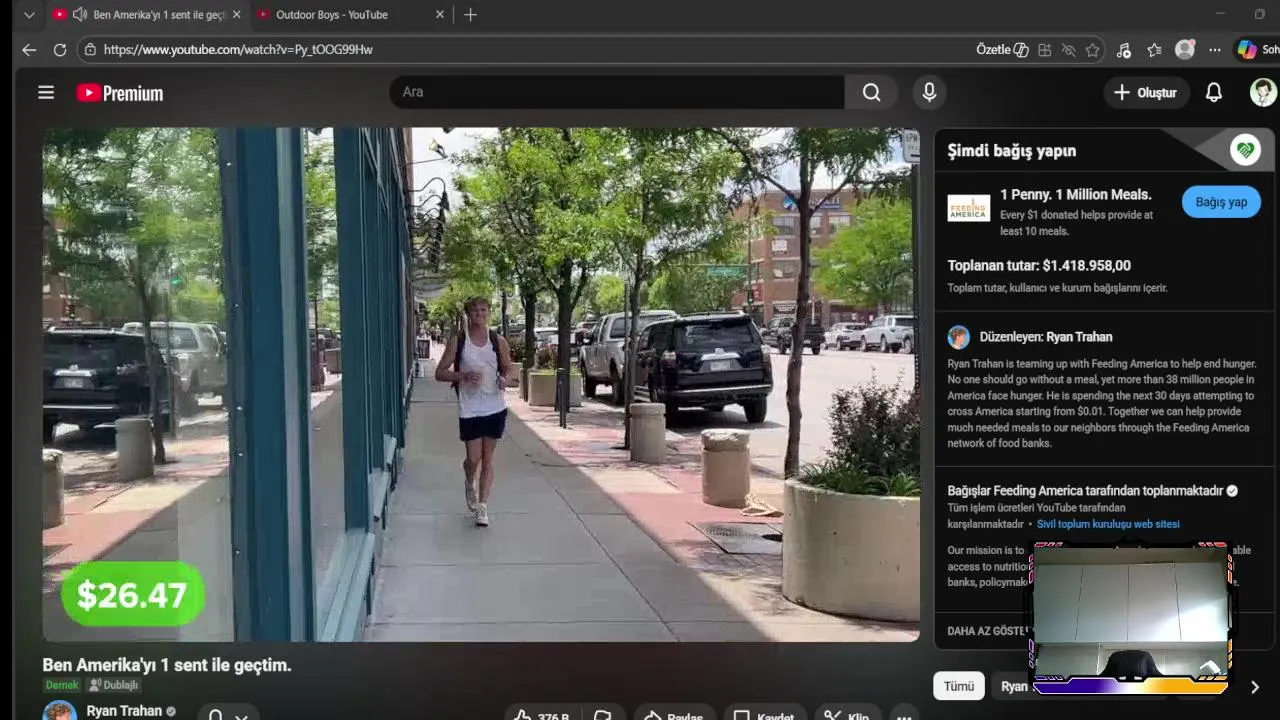Click next arrow on filter chips
Viewport: 1280px width, 720px height.
1254,686
